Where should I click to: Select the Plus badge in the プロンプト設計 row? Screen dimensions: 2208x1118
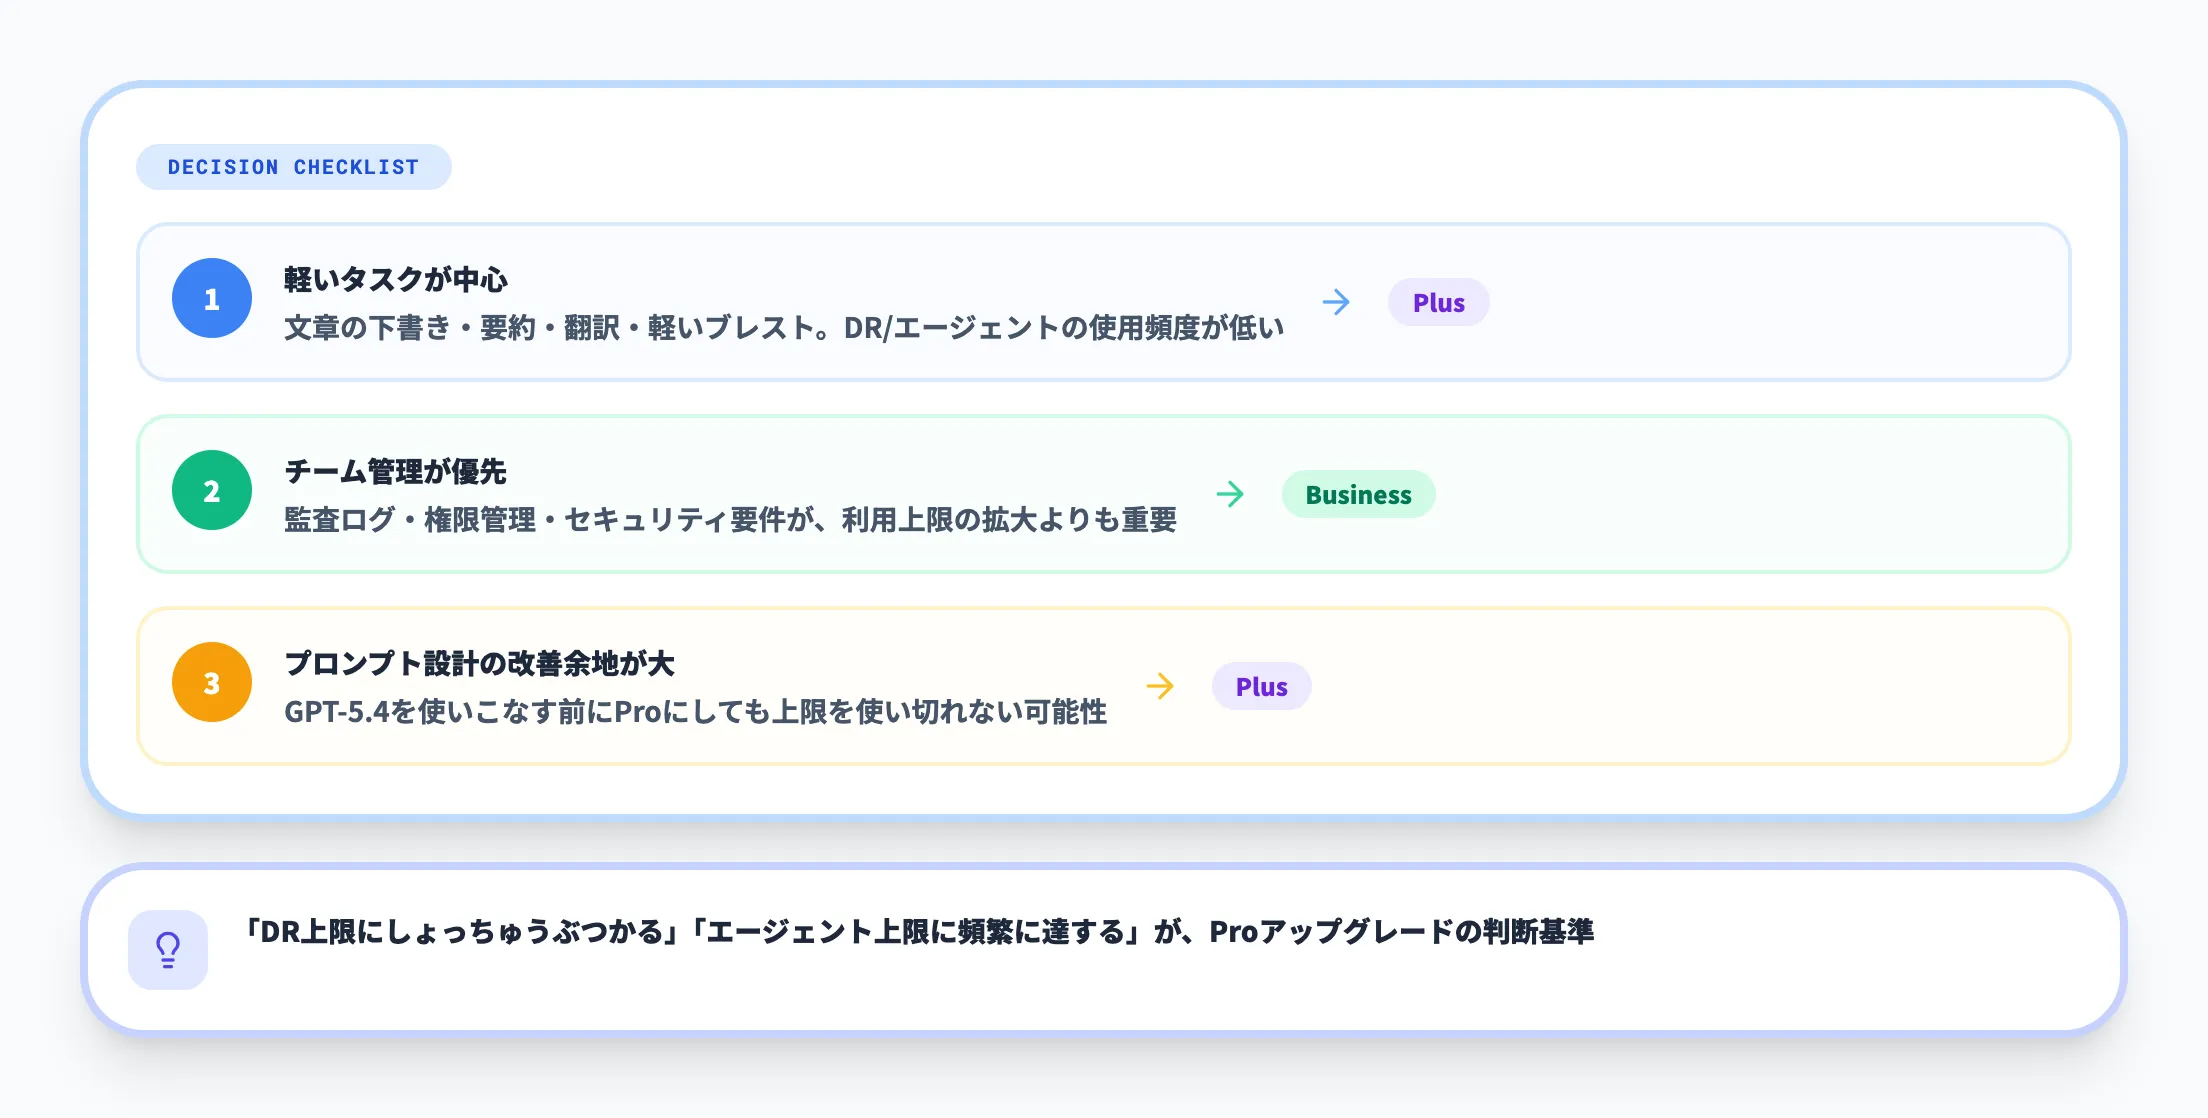[1261, 686]
